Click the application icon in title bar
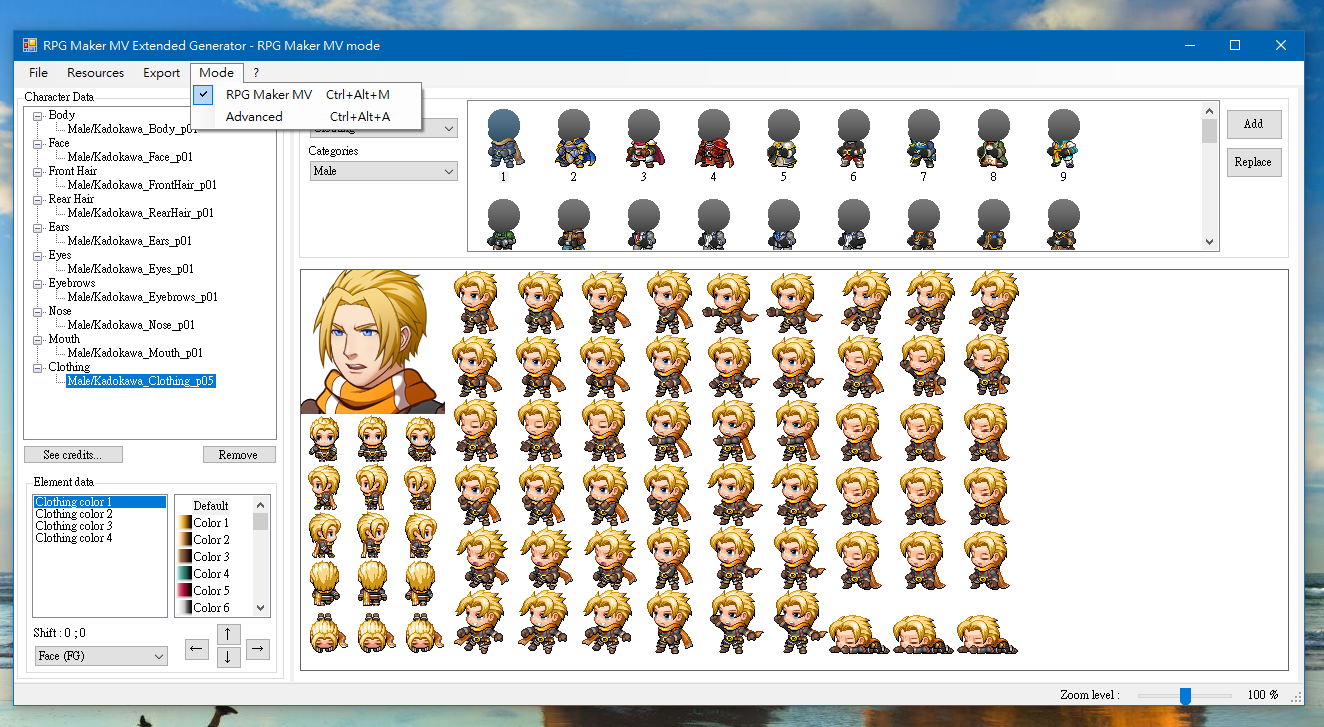This screenshot has height=727, width=1324. click(x=30, y=45)
